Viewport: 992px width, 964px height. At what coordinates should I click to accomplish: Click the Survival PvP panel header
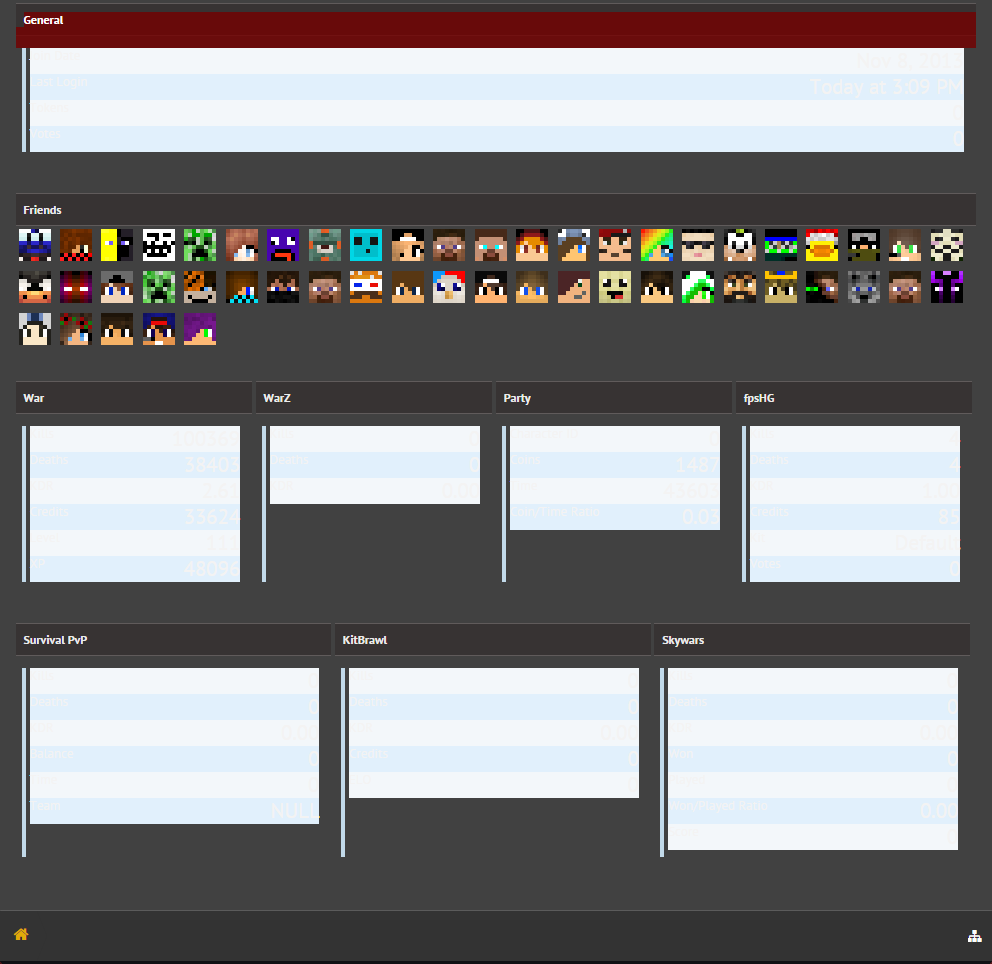point(173,640)
